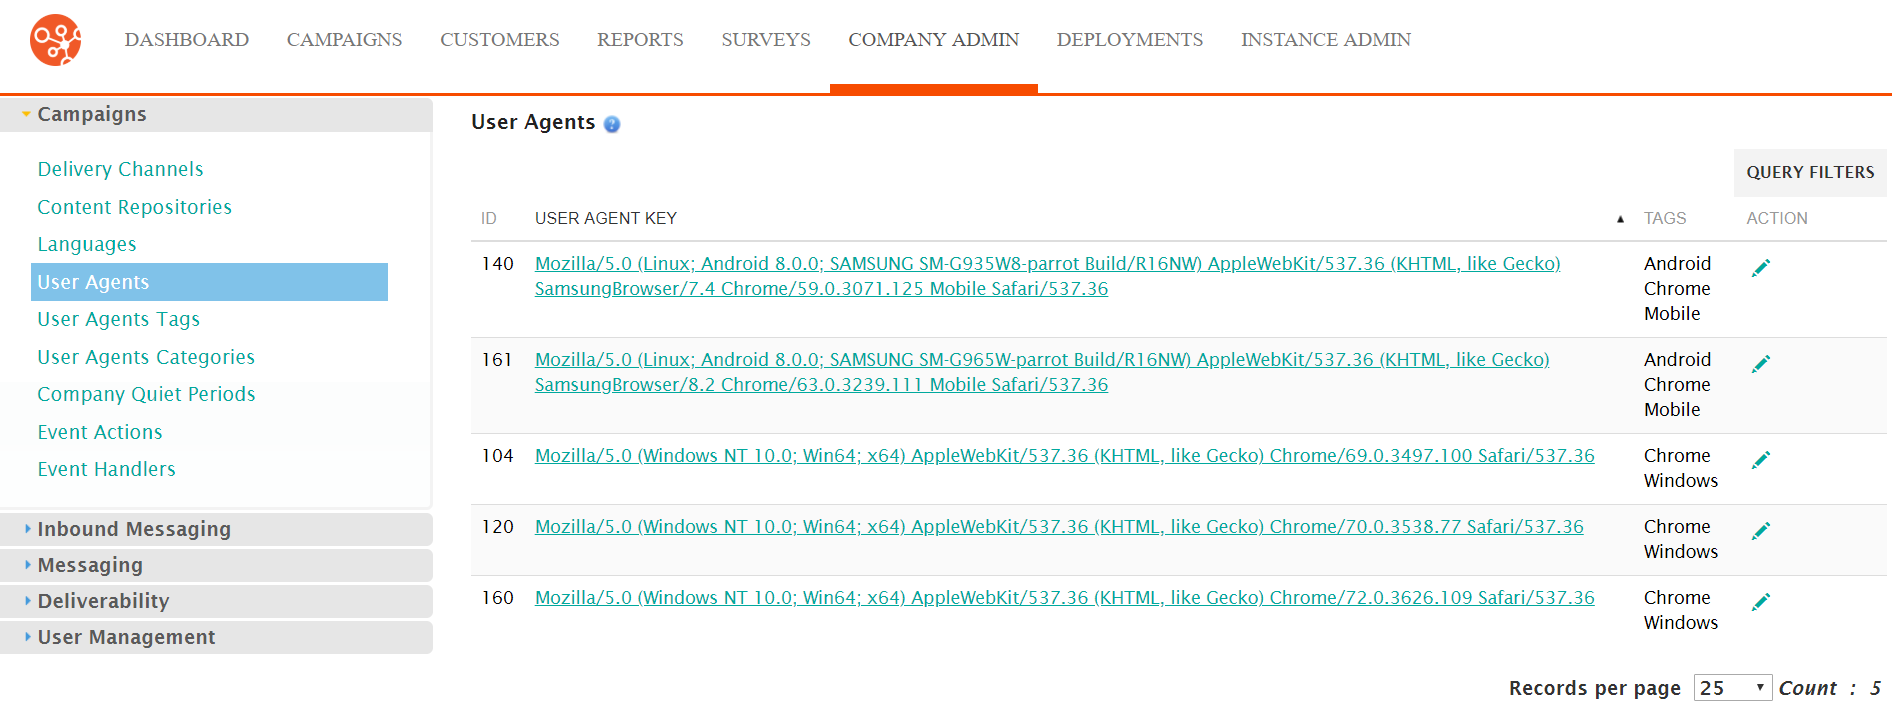Open the Deployments tab
The width and height of the screenshot is (1892, 712).
pos(1130,40)
